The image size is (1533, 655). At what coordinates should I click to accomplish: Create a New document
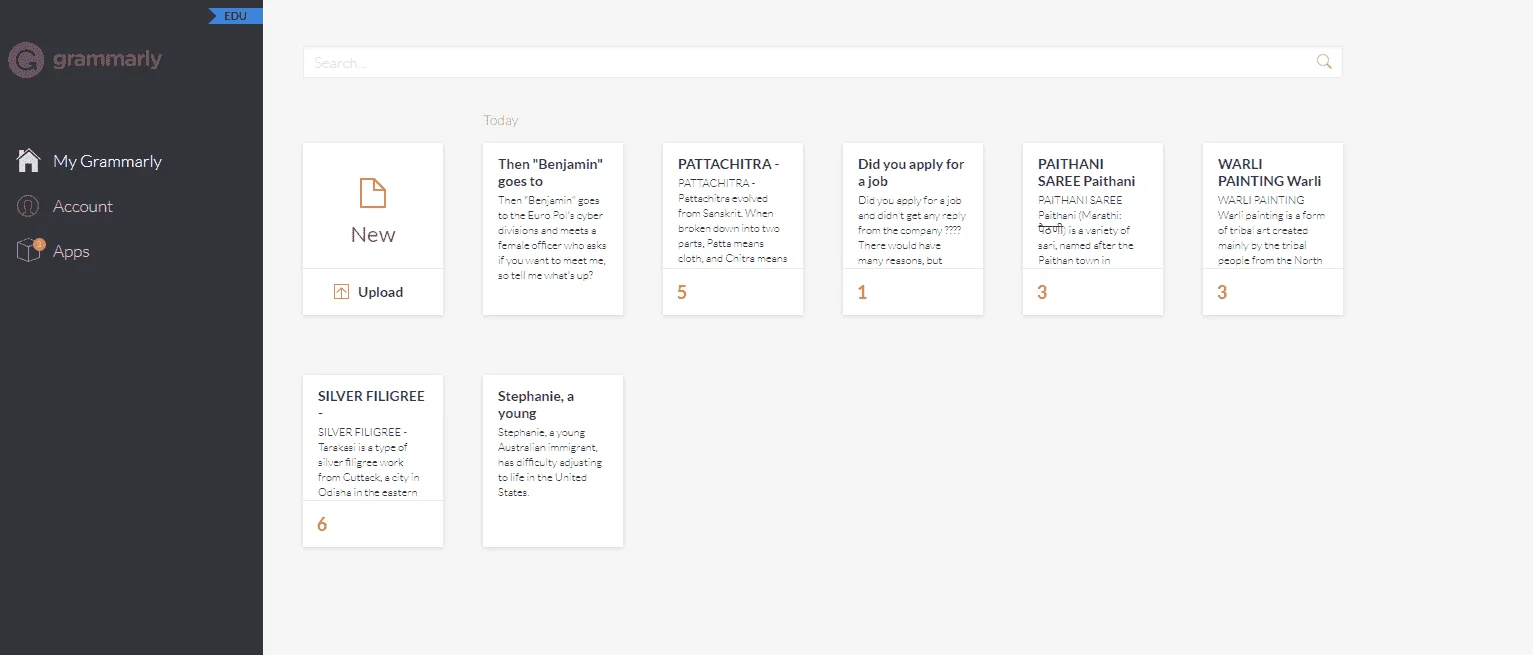pos(373,206)
